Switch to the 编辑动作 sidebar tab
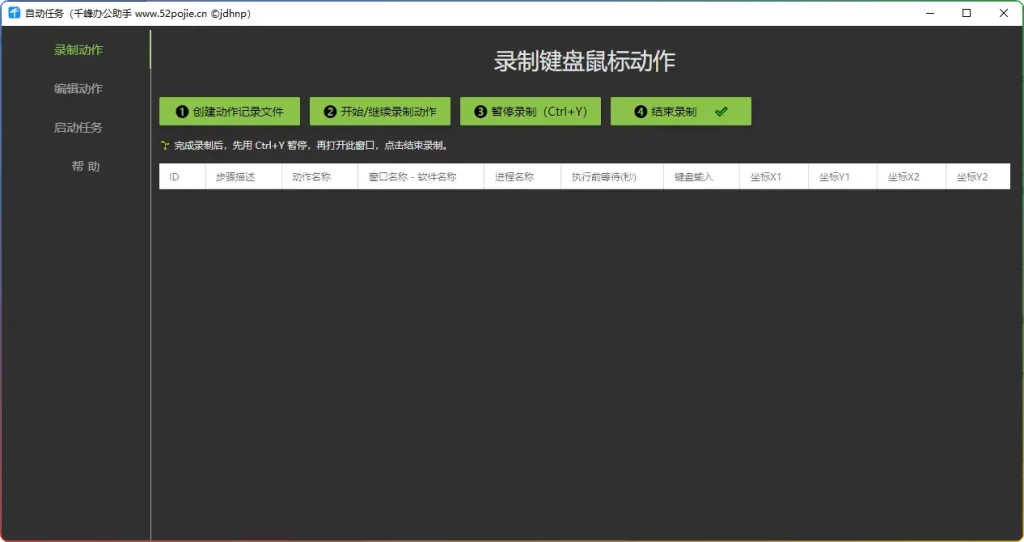The height and width of the screenshot is (542, 1024). [78, 89]
